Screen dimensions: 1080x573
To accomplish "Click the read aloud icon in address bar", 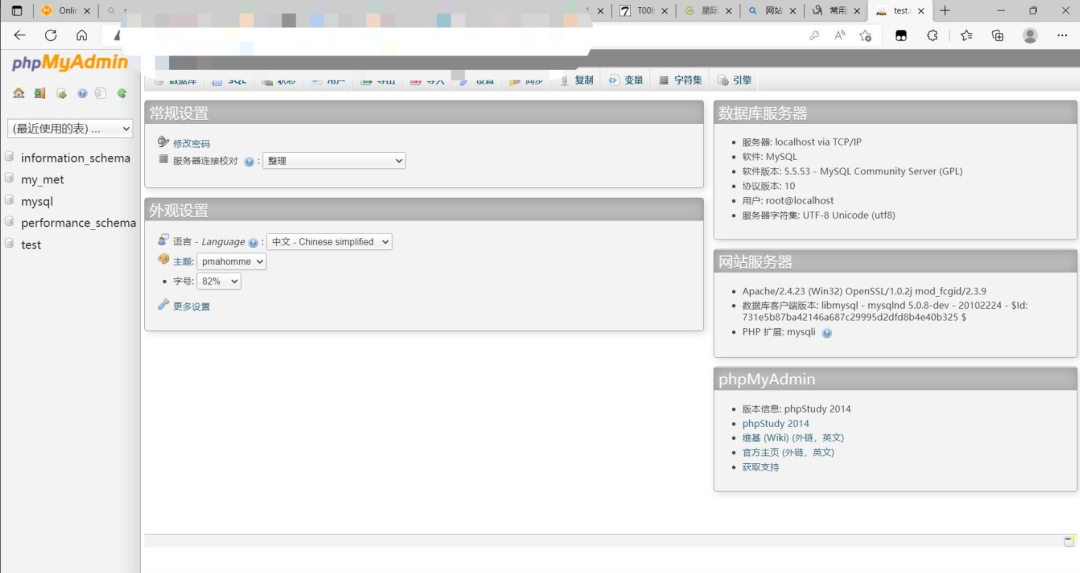I will pos(840,35).
